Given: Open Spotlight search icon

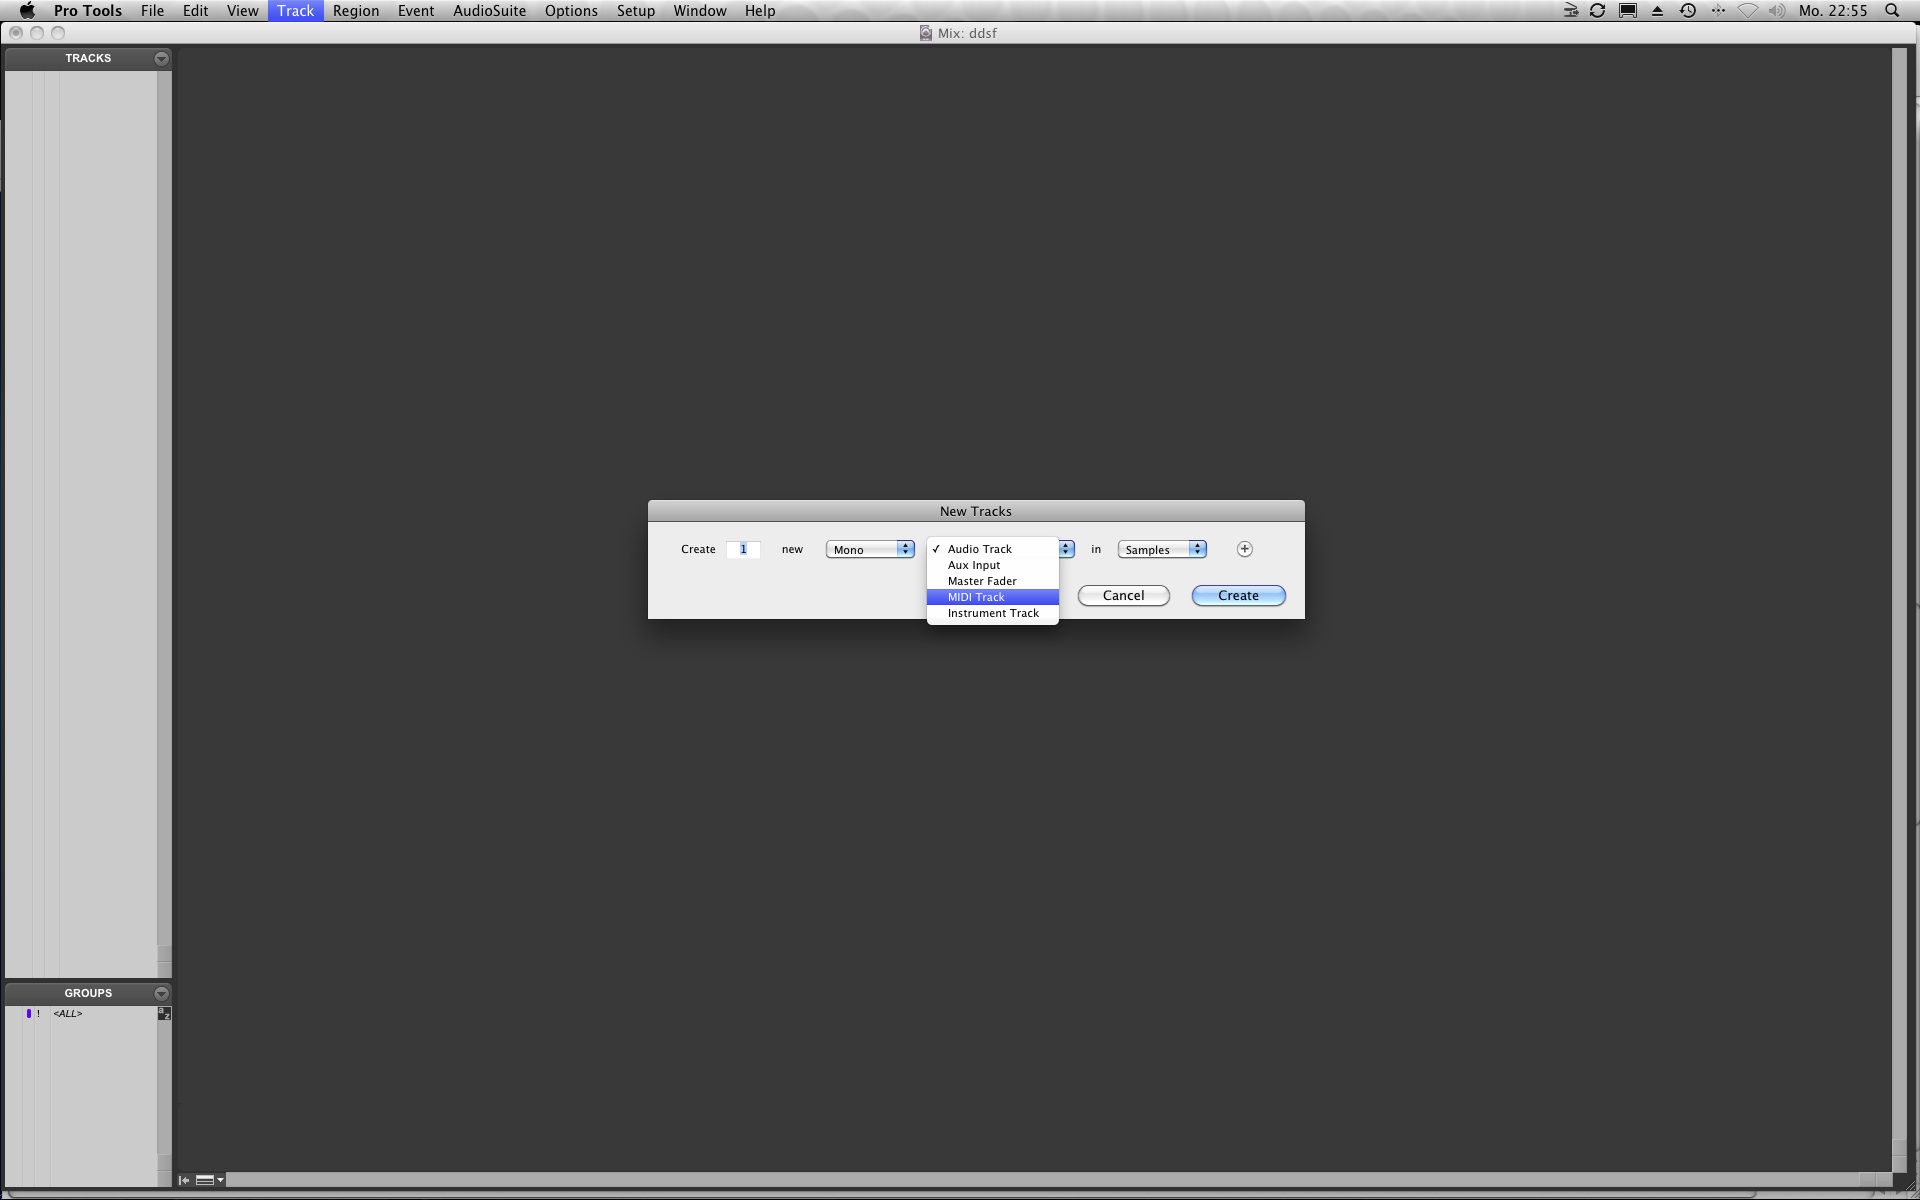Looking at the screenshot, I should click(1892, 11).
